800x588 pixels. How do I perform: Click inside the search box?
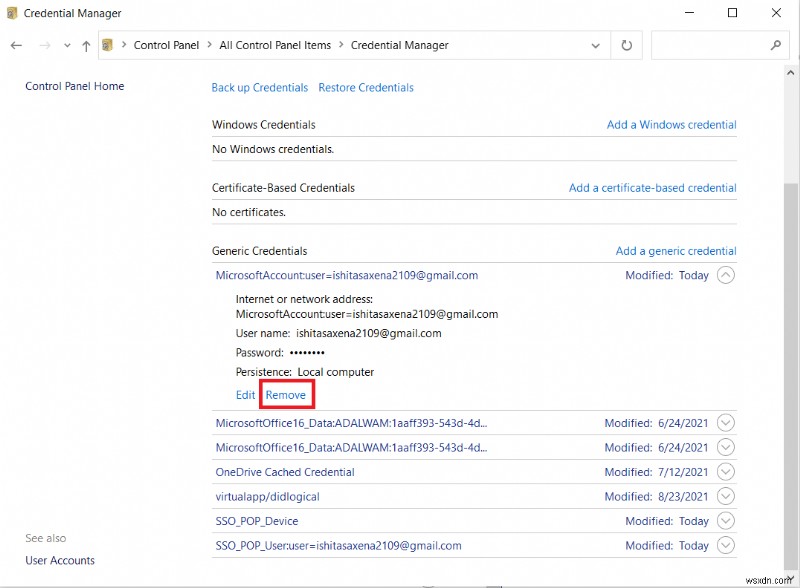710,45
